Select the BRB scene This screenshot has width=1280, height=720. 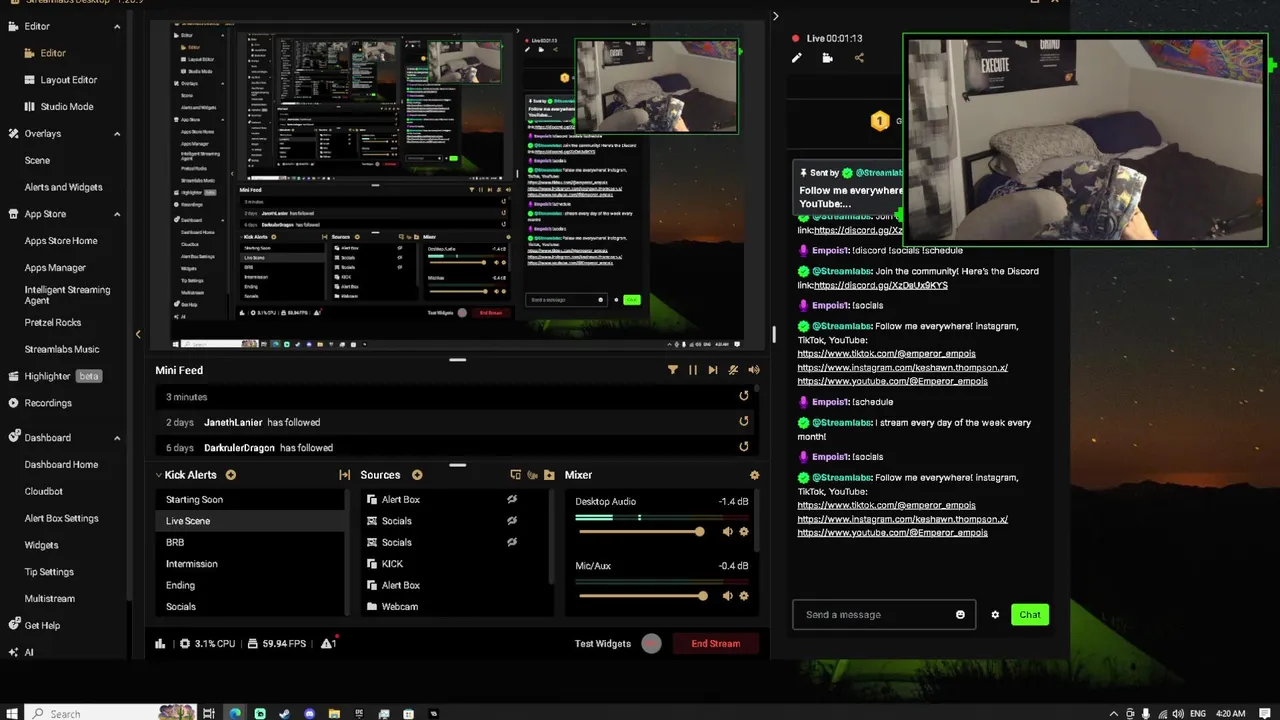pos(175,542)
